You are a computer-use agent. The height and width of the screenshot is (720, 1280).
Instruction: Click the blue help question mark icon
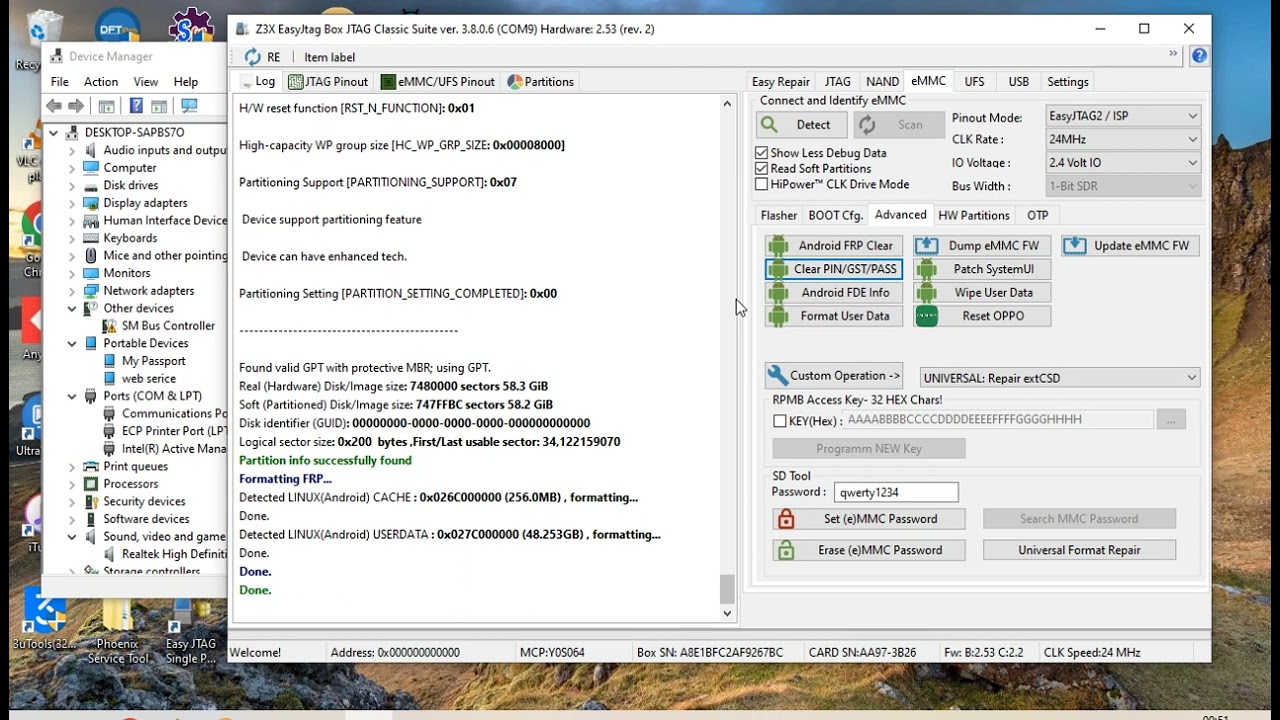1199,56
